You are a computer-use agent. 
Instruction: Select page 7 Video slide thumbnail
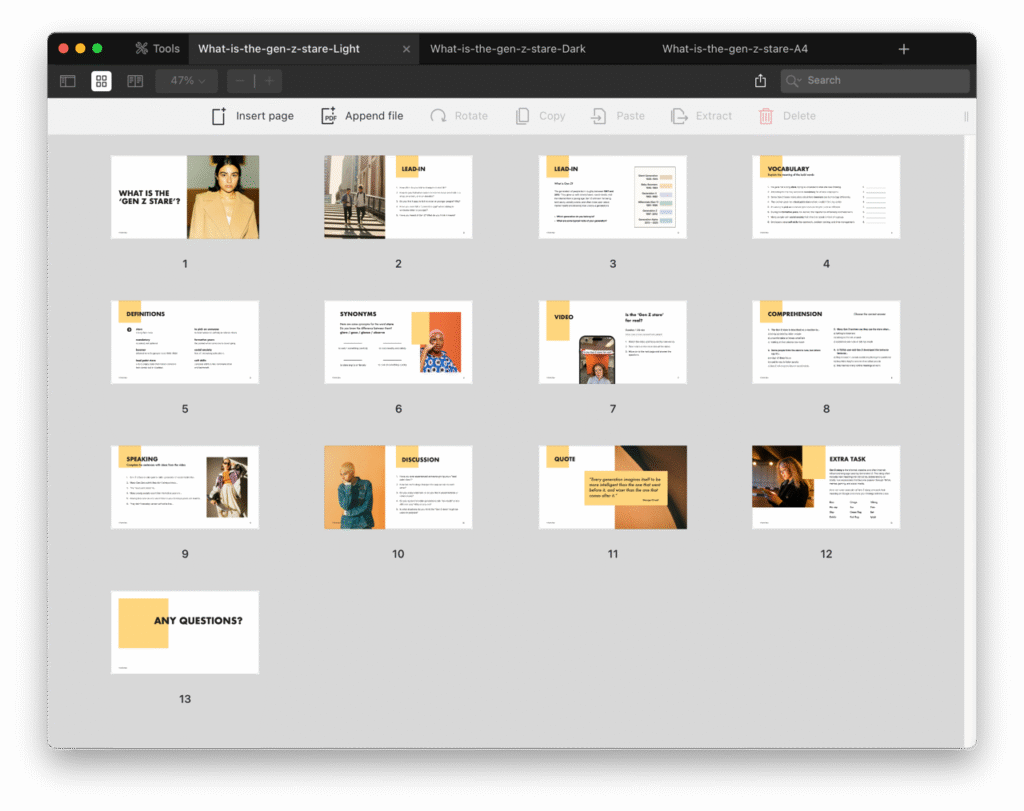[x=612, y=342]
